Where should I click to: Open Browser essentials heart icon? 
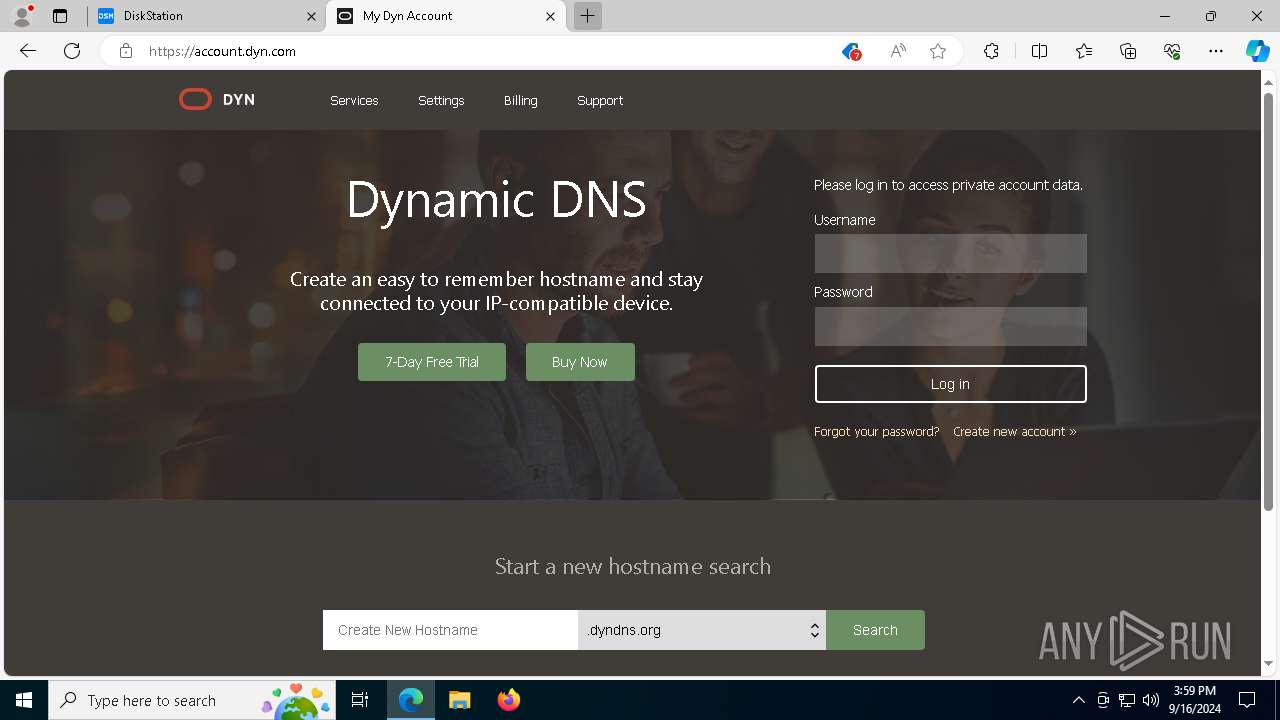1172,51
